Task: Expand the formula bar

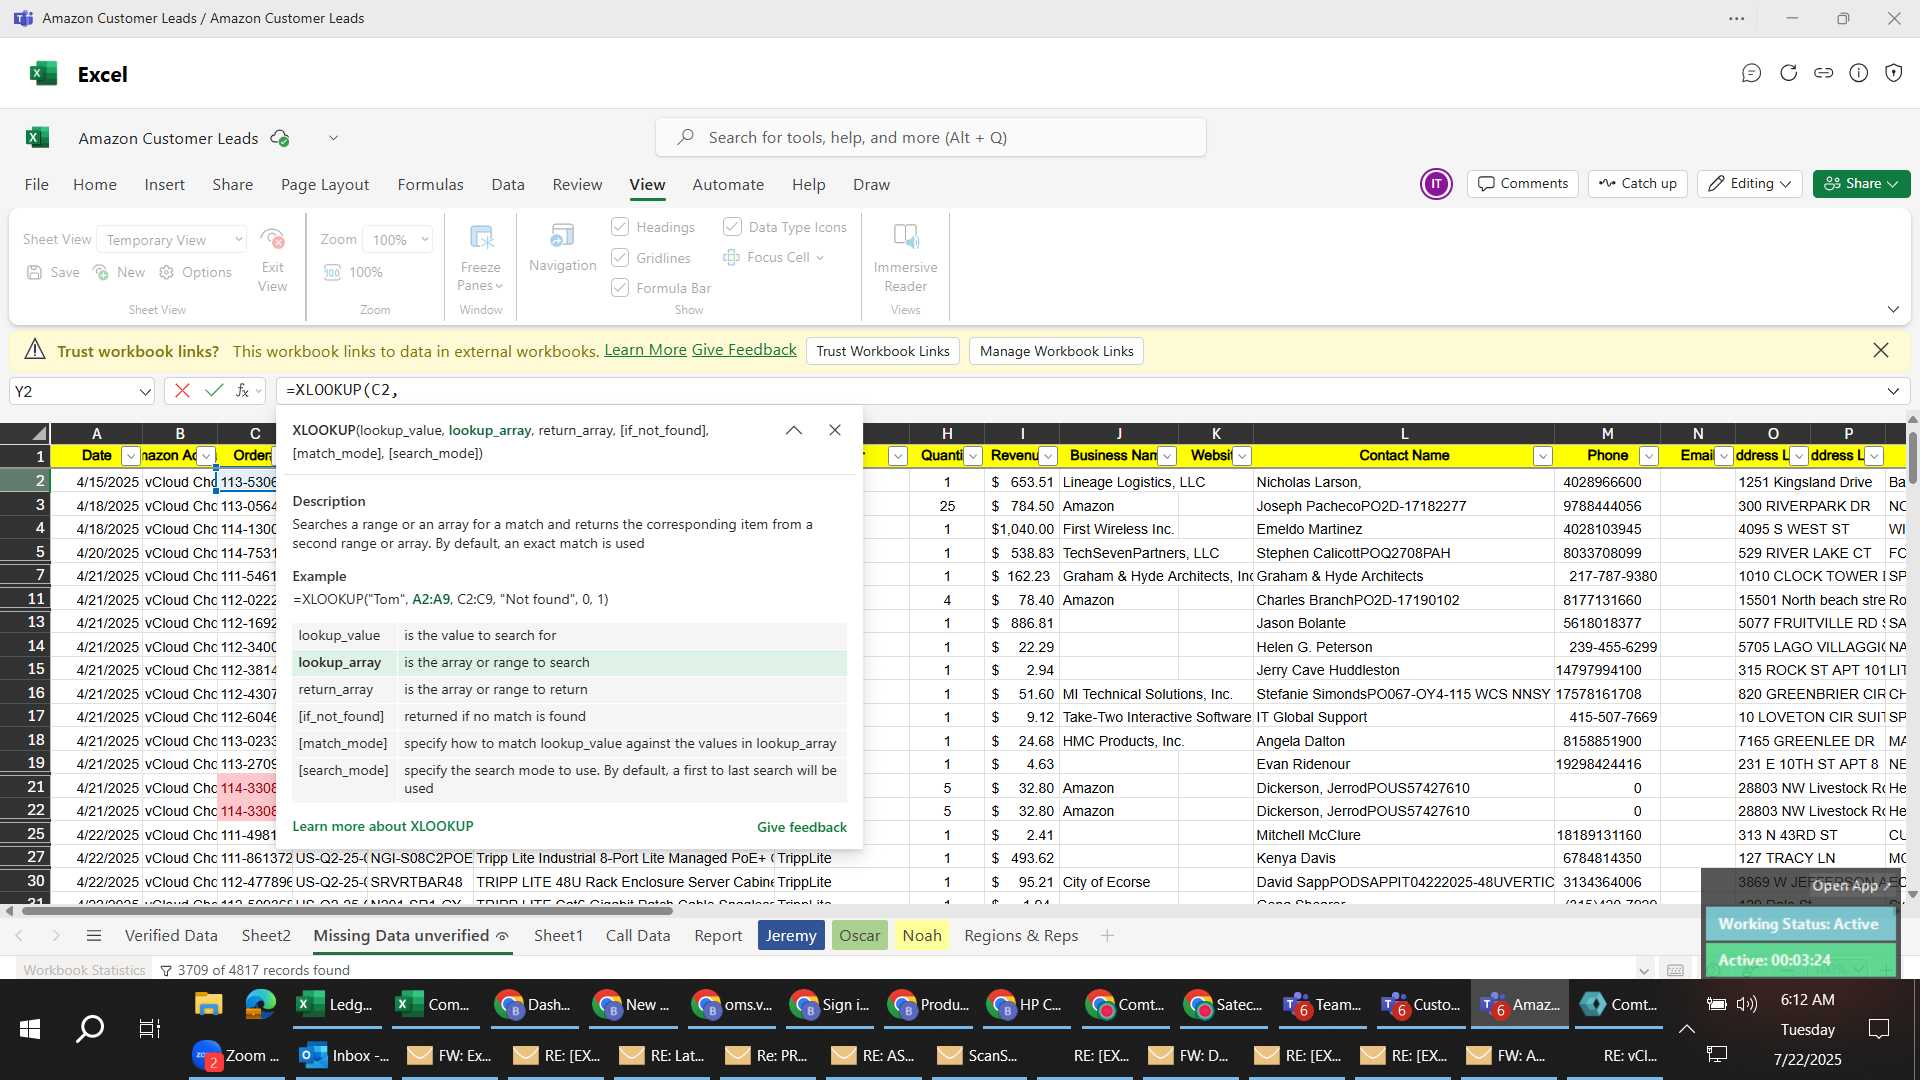Action: pos(1893,391)
